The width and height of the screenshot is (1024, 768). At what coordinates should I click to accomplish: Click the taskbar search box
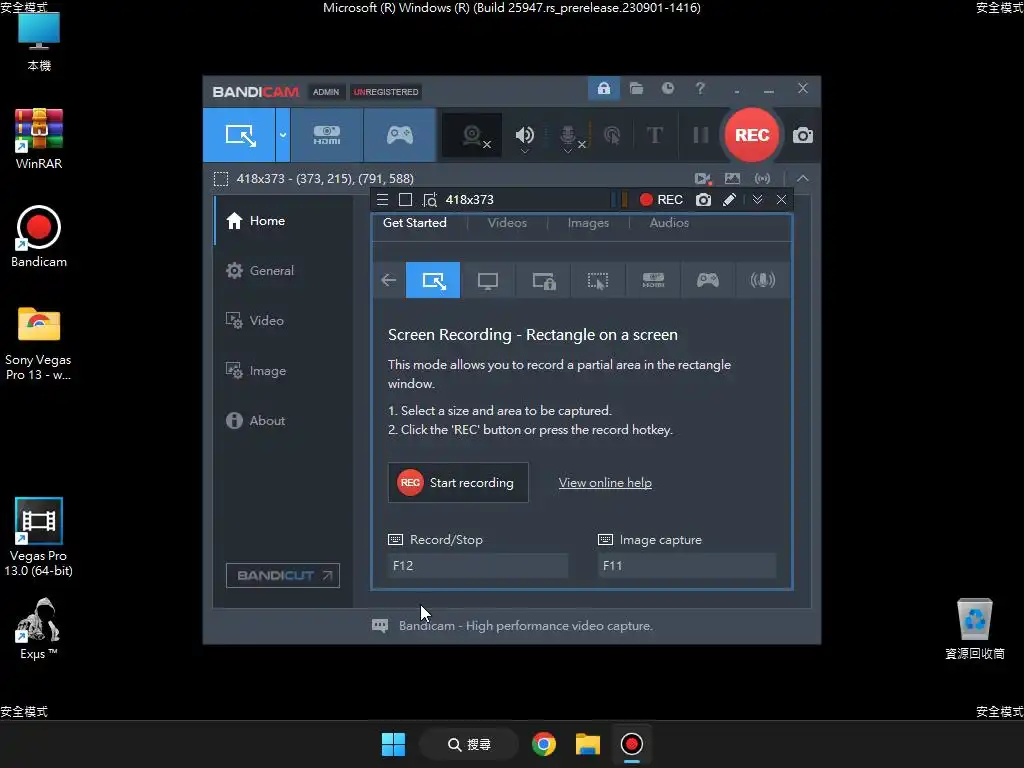(x=470, y=744)
